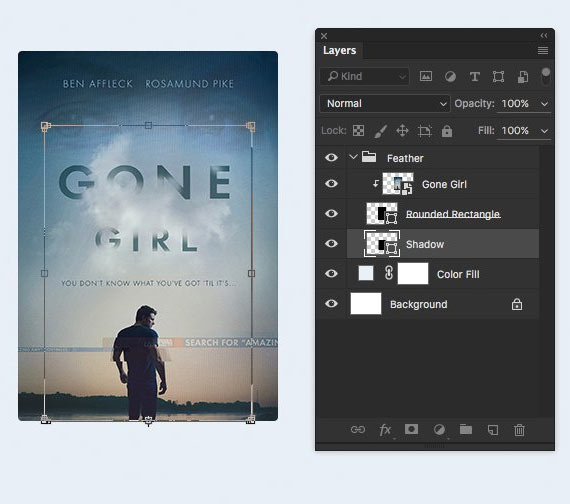Select the Color Fill layer name
The width and height of the screenshot is (570, 504).
pos(458,274)
